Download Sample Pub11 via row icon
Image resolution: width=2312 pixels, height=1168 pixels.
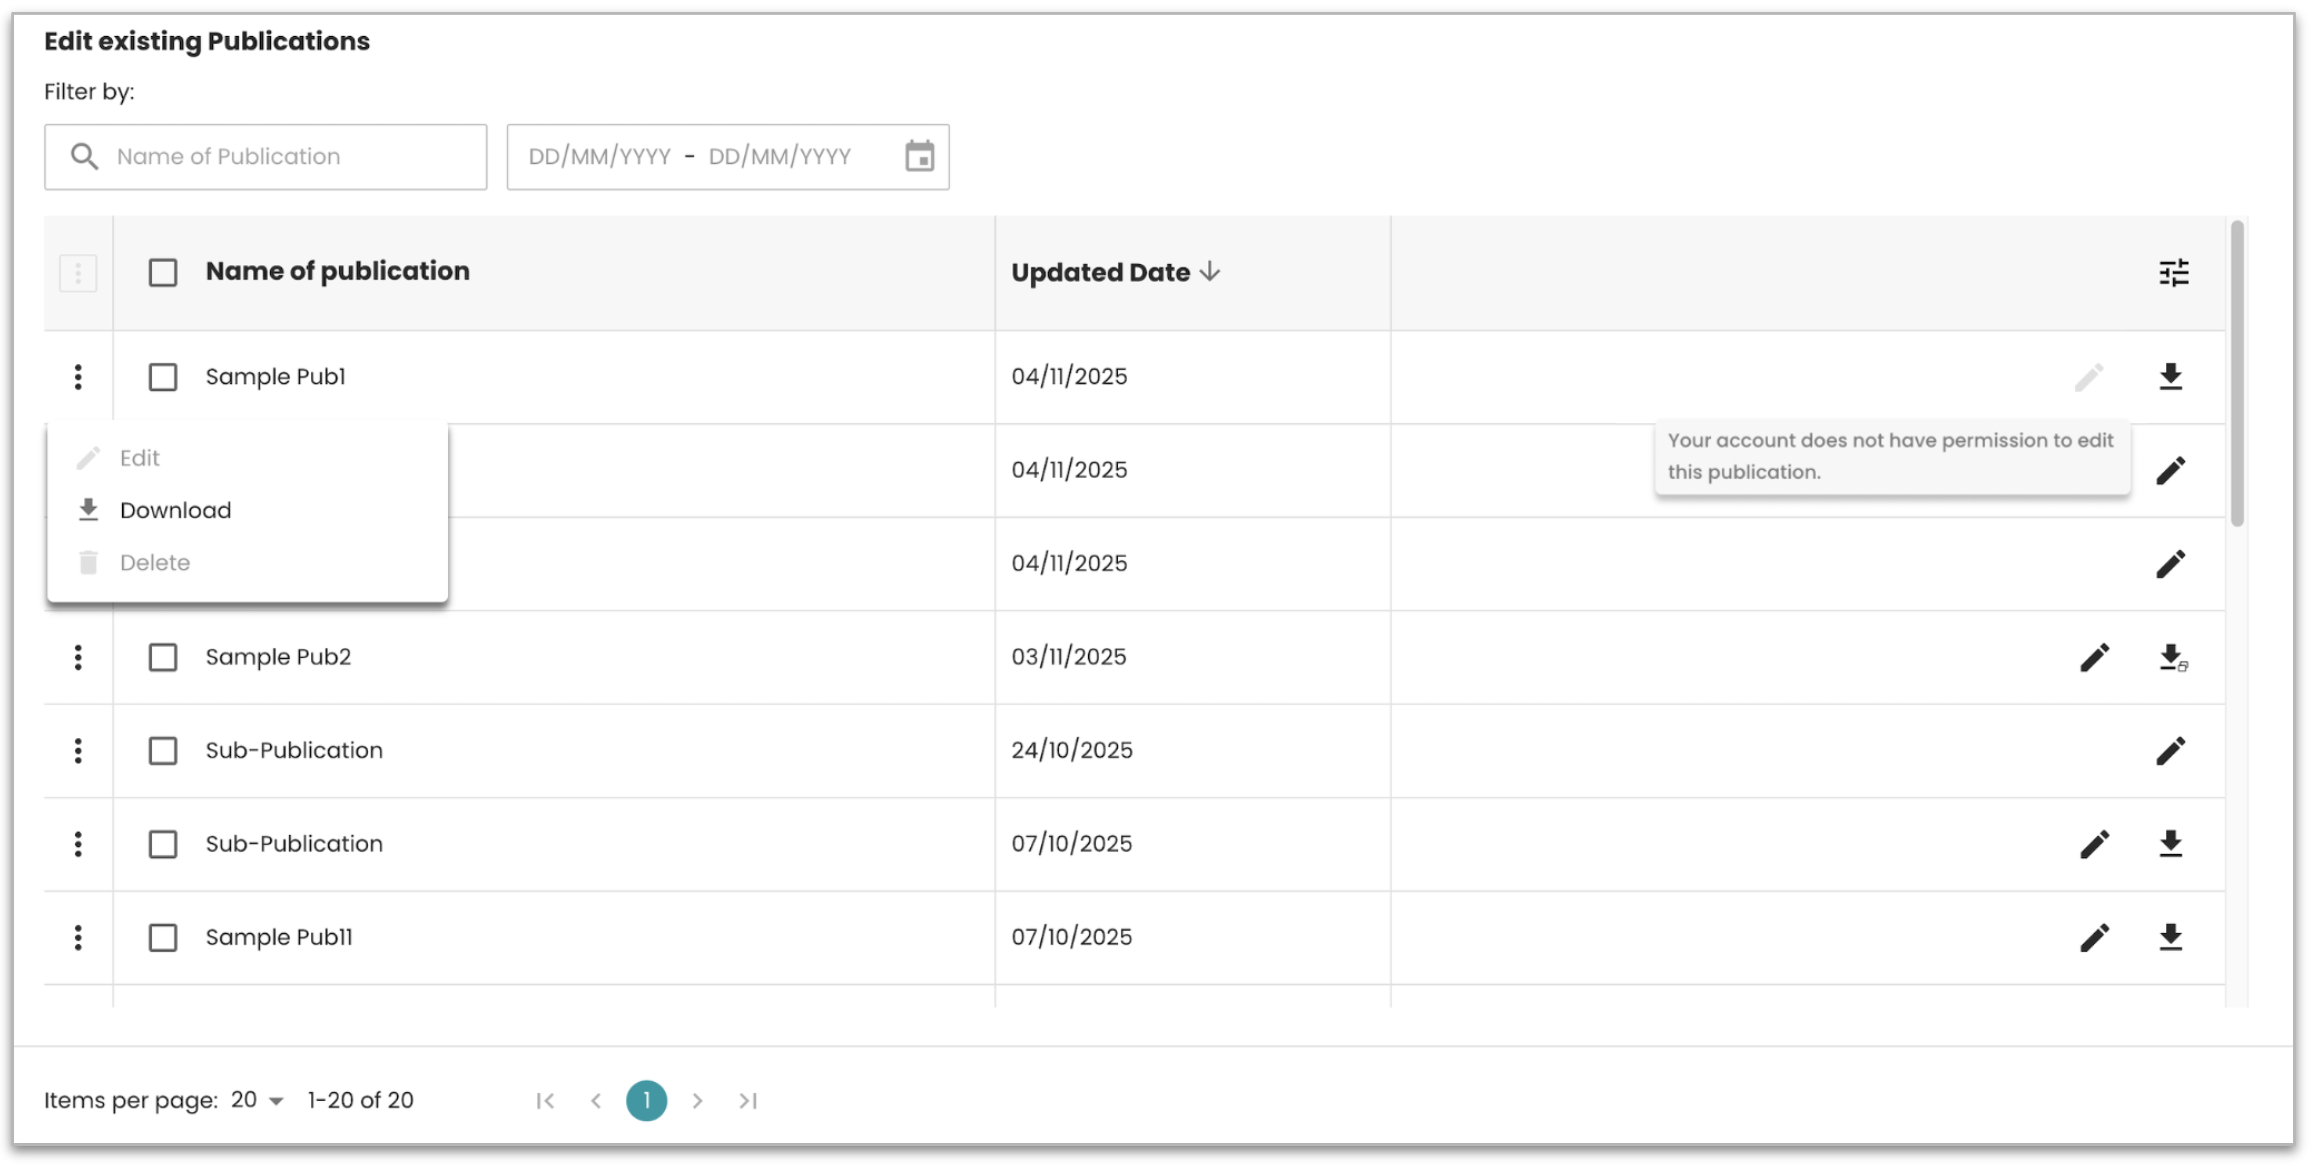(2170, 937)
